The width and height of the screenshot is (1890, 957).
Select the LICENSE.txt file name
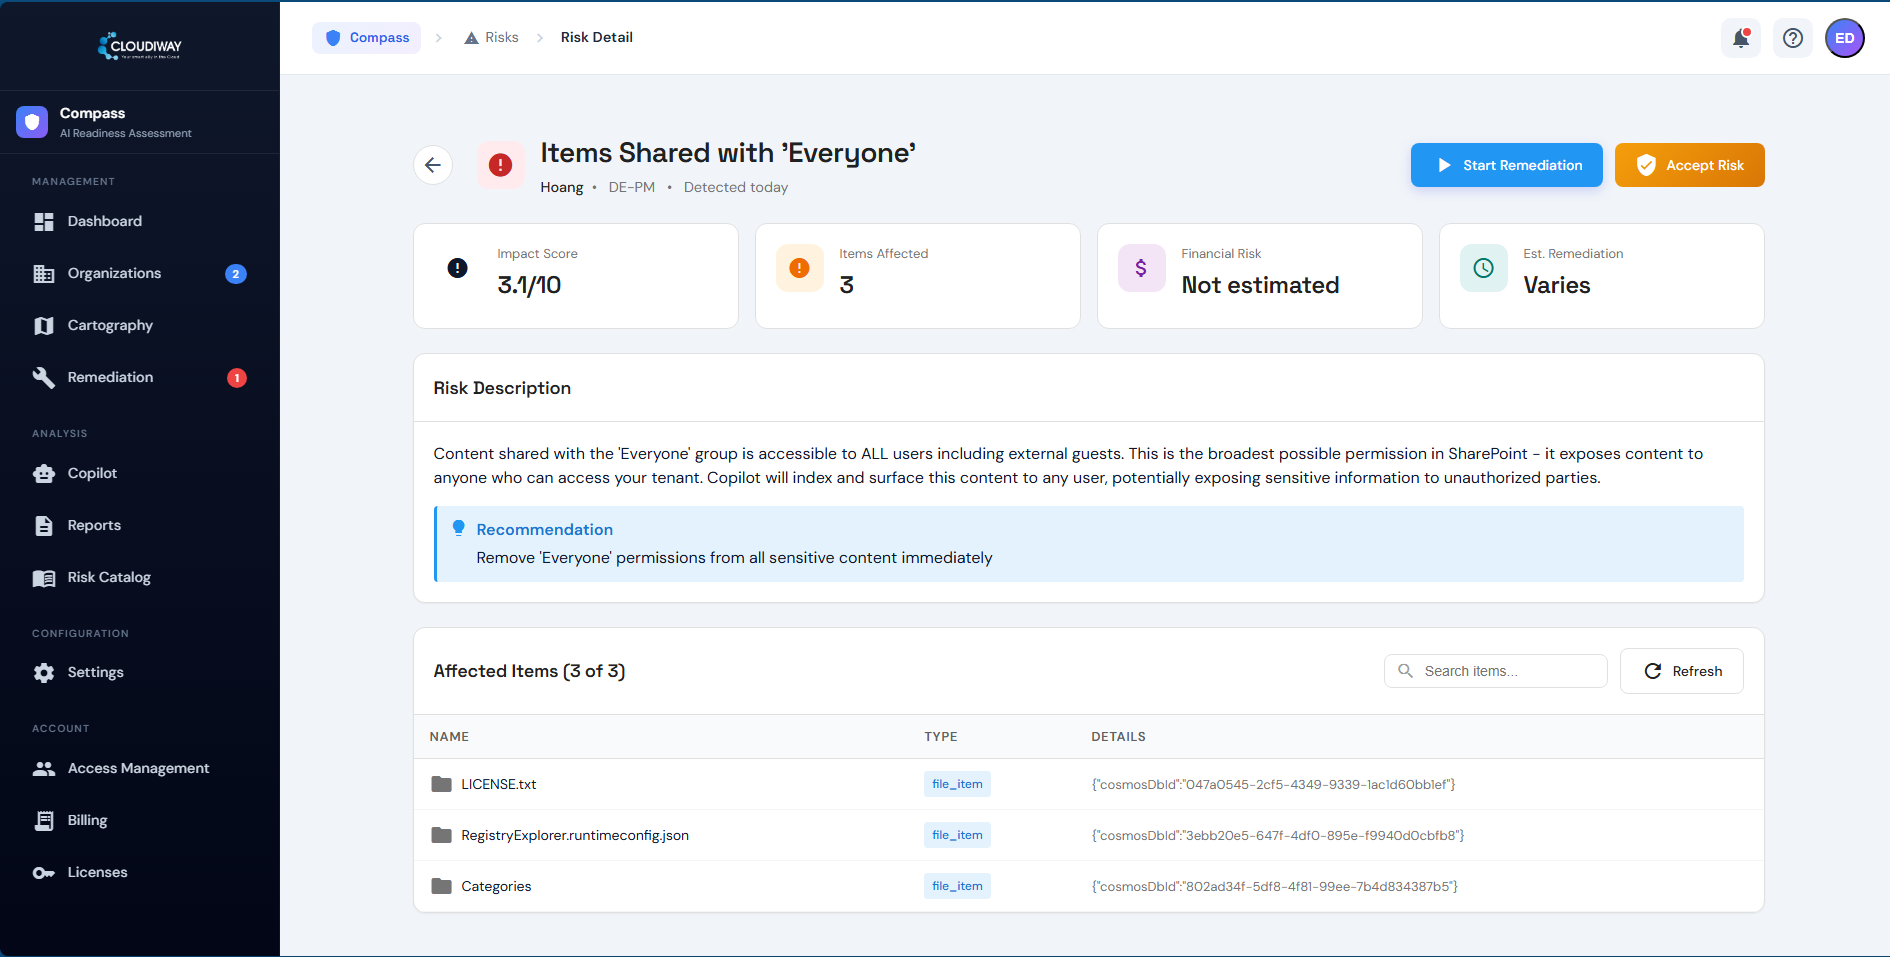coord(499,784)
